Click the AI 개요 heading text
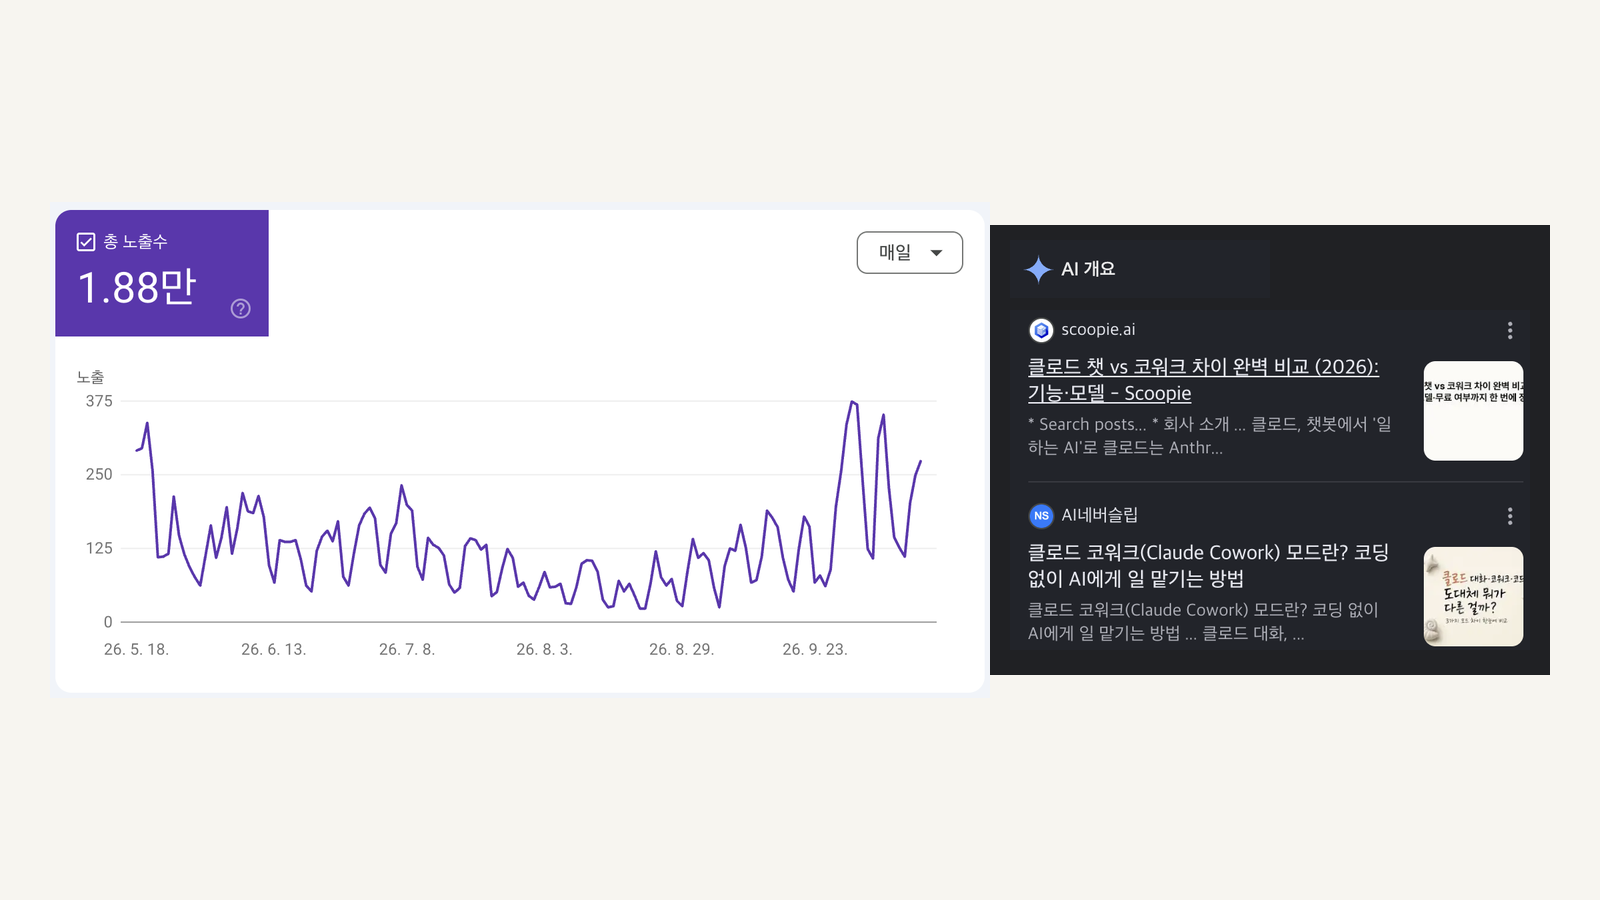The height and width of the screenshot is (900, 1600). point(1088,269)
